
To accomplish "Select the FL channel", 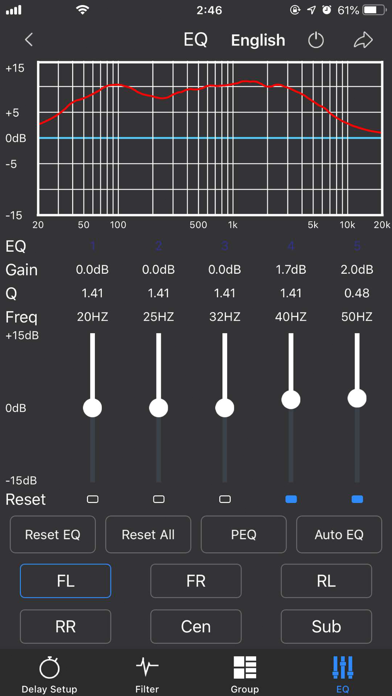I will coord(65,581).
